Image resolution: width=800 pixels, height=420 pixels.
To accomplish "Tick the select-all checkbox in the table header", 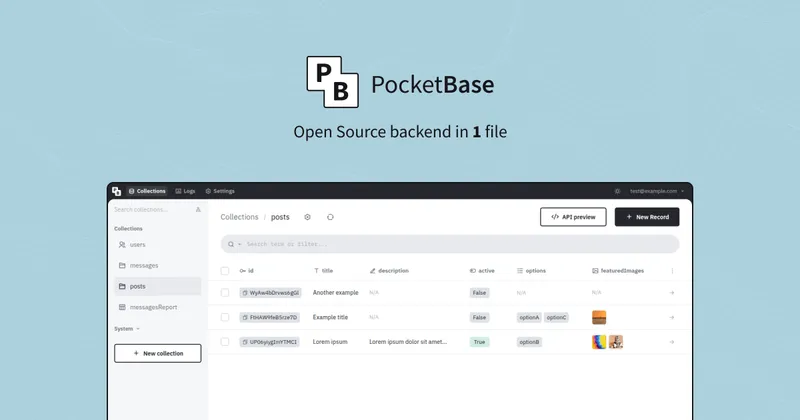I will pyautogui.click(x=224, y=270).
